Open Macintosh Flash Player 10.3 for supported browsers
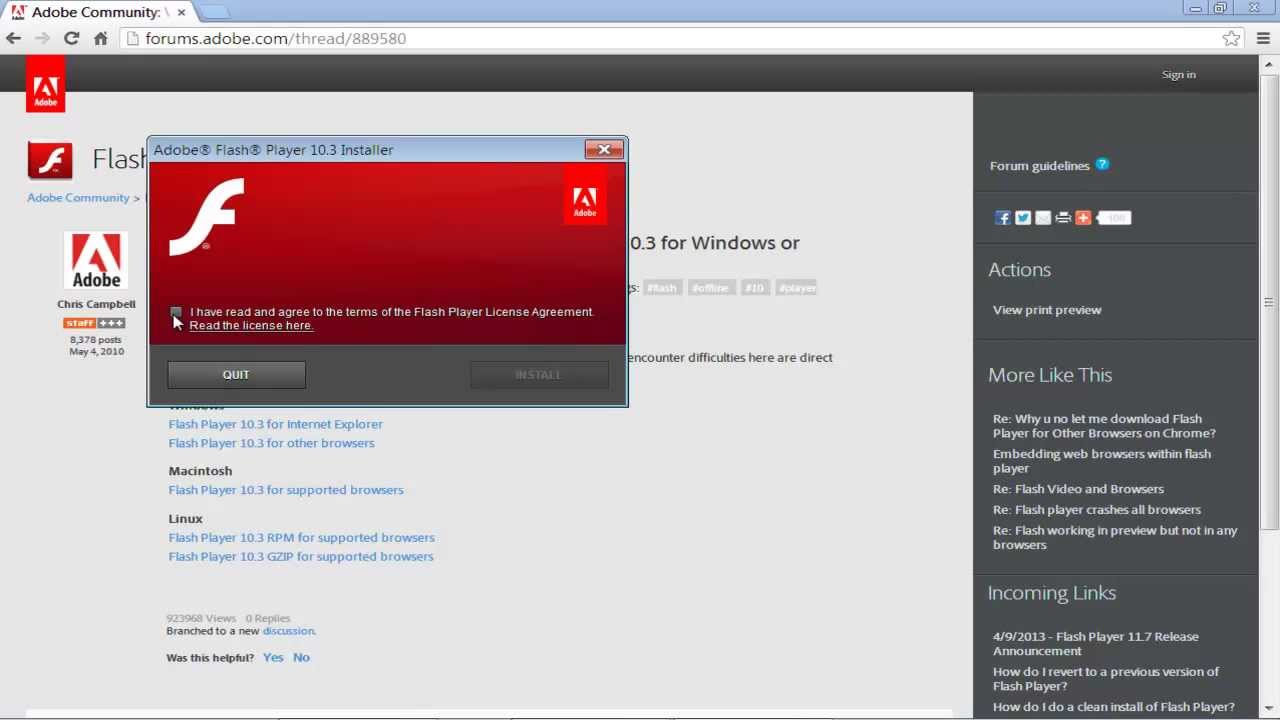The image size is (1280, 720). click(286, 490)
